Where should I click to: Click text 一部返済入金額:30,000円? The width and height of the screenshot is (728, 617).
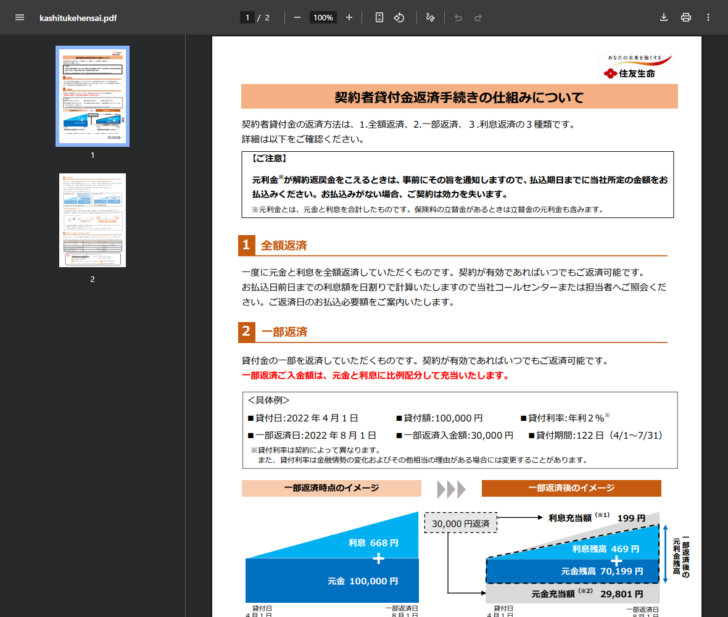click(x=455, y=435)
